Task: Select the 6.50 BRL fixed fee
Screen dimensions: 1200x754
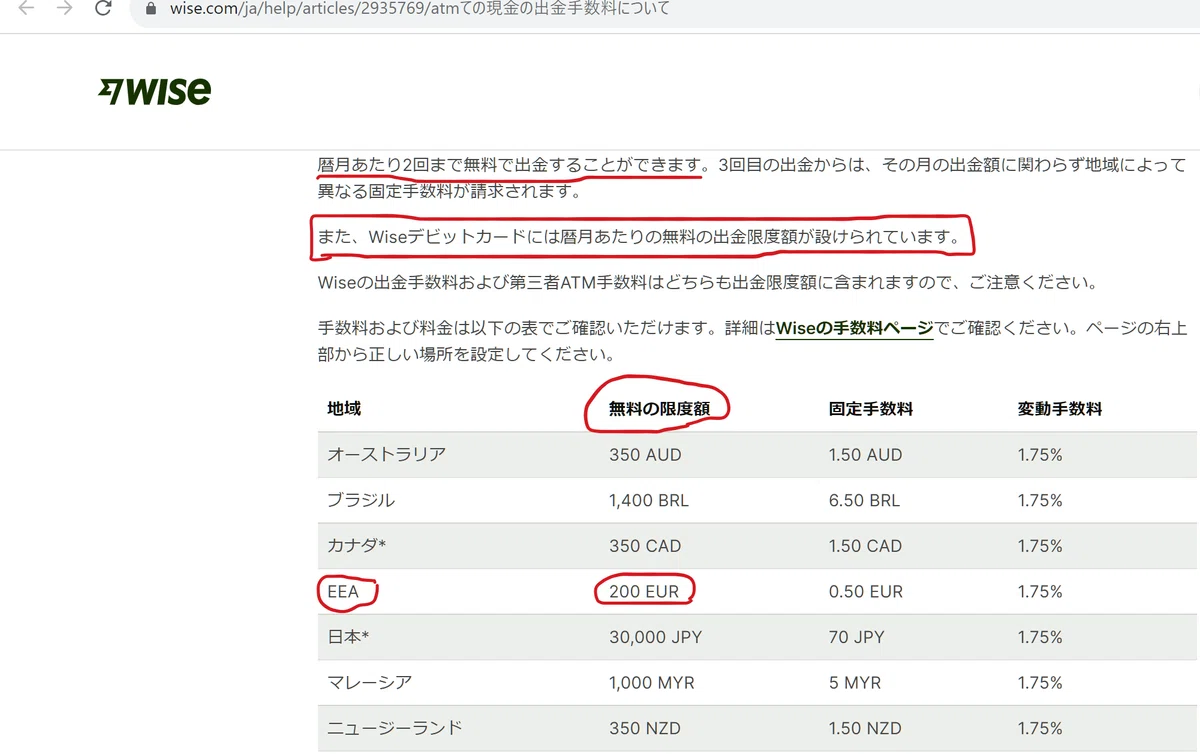Action: pyautogui.click(x=866, y=500)
